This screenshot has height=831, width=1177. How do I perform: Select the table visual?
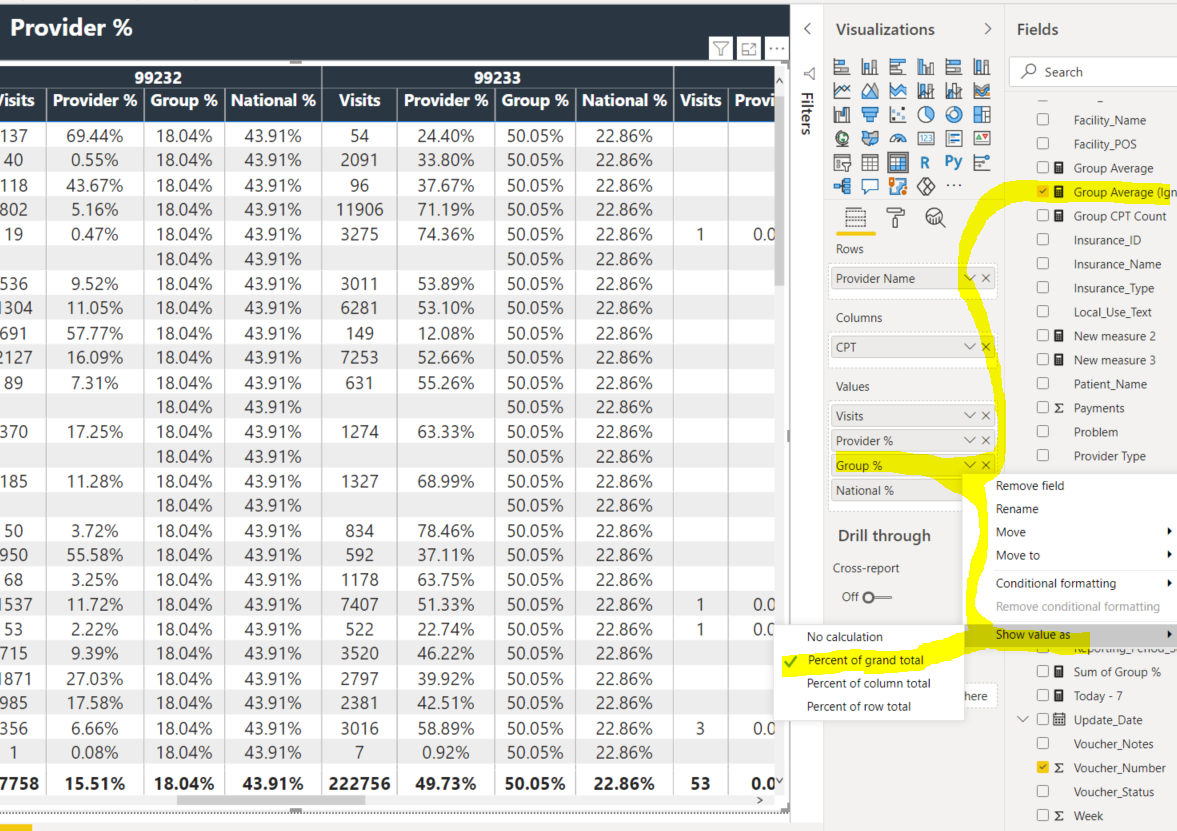click(869, 163)
